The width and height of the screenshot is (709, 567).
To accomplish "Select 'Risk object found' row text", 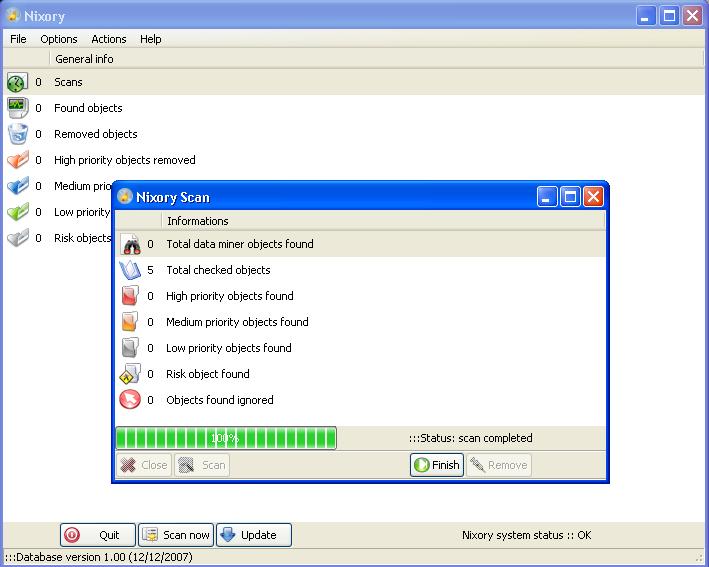I will point(208,374).
